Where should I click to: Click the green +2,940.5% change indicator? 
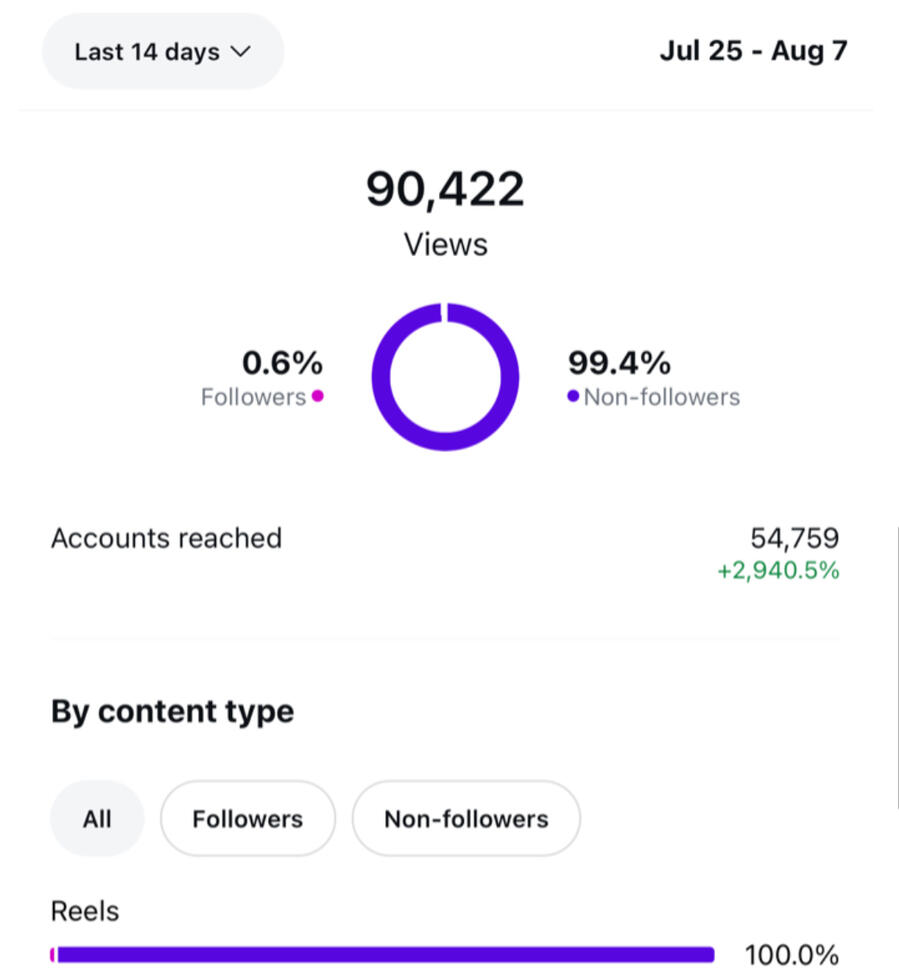click(x=778, y=572)
